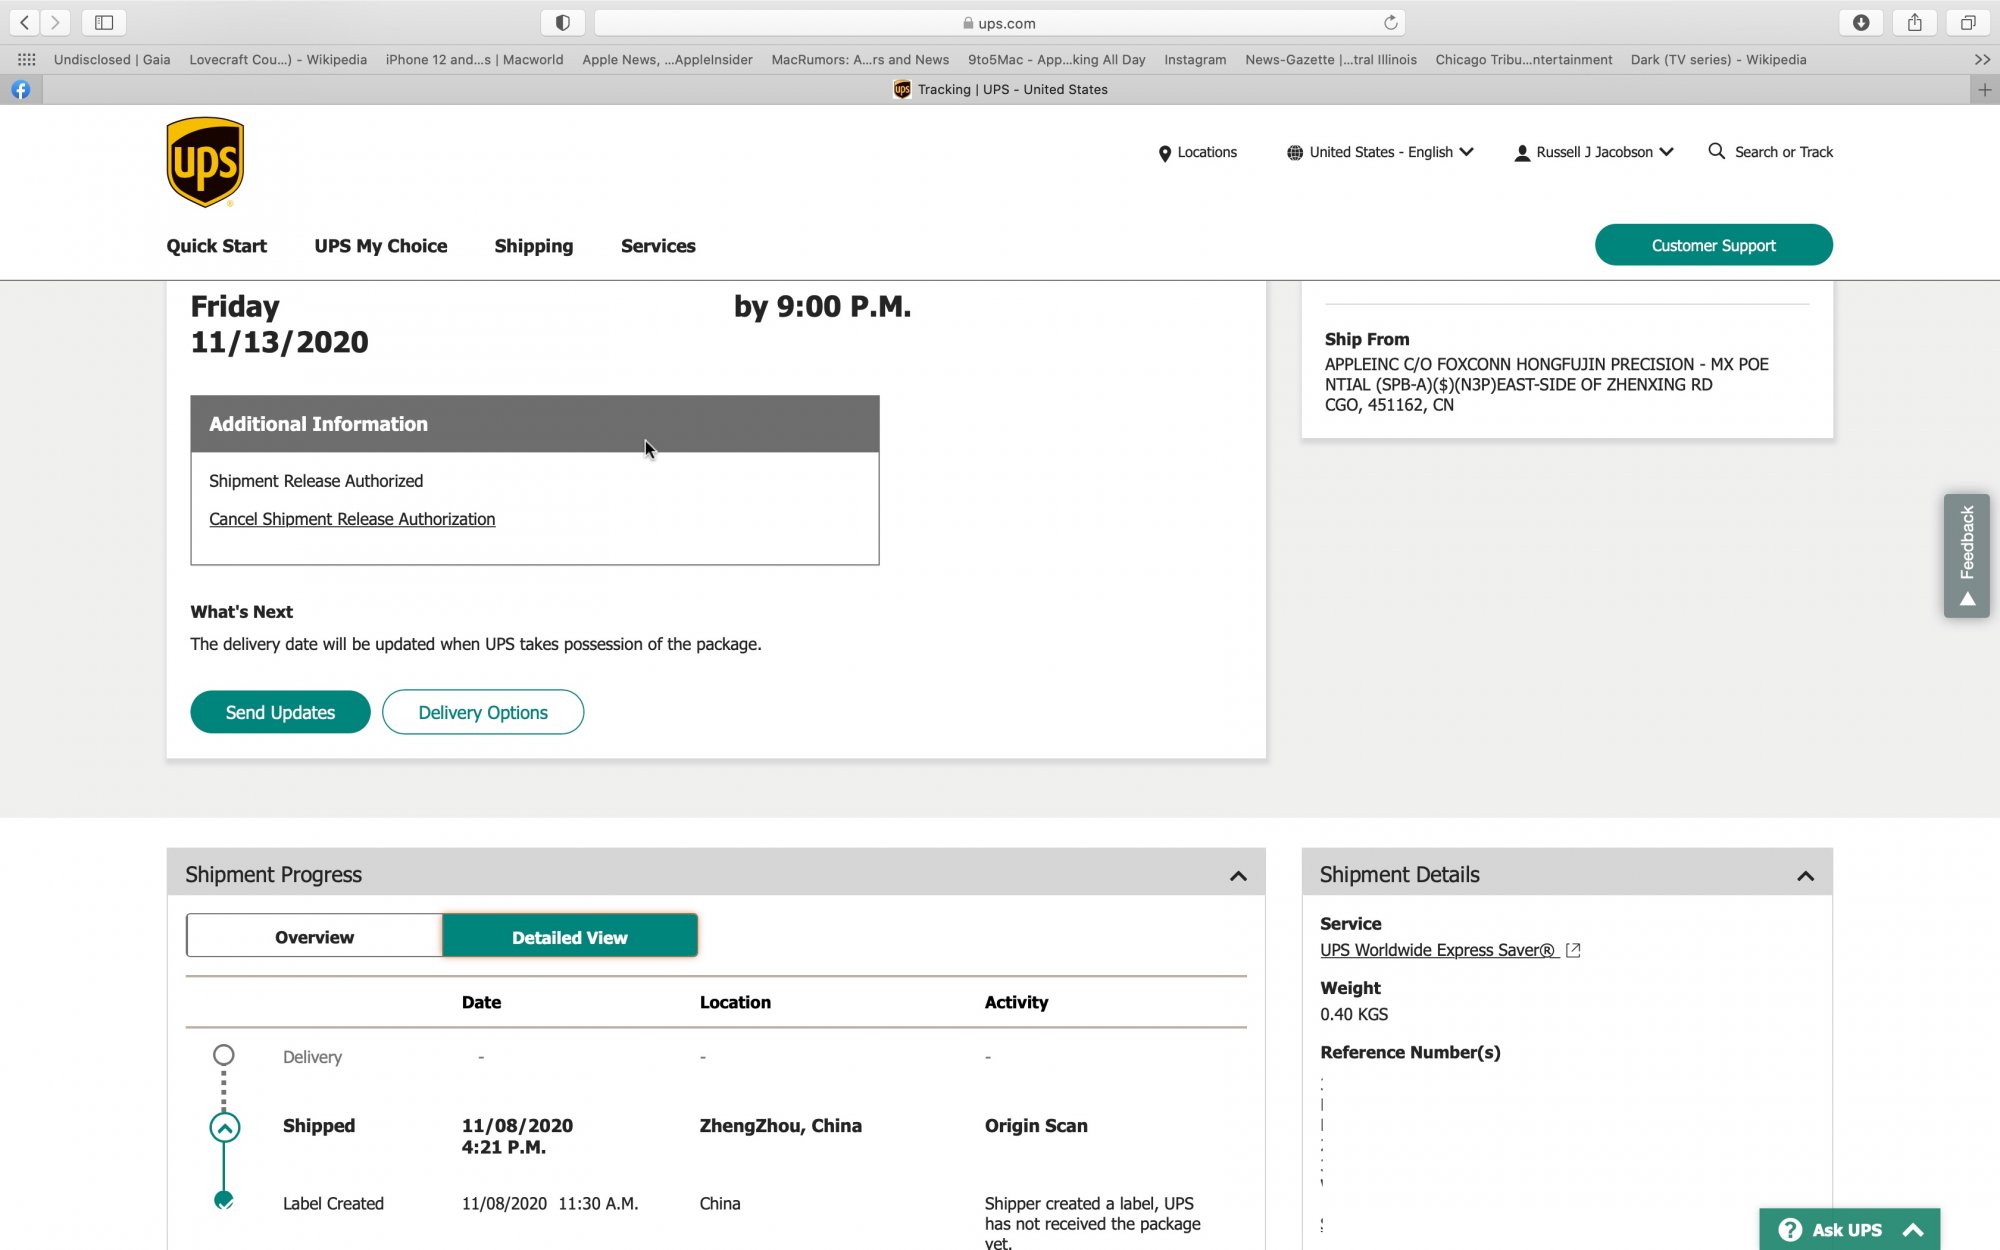Open the AppleInsider bookmark
Image resolution: width=2000 pixels, height=1250 pixels.
(x=667, y=60)
